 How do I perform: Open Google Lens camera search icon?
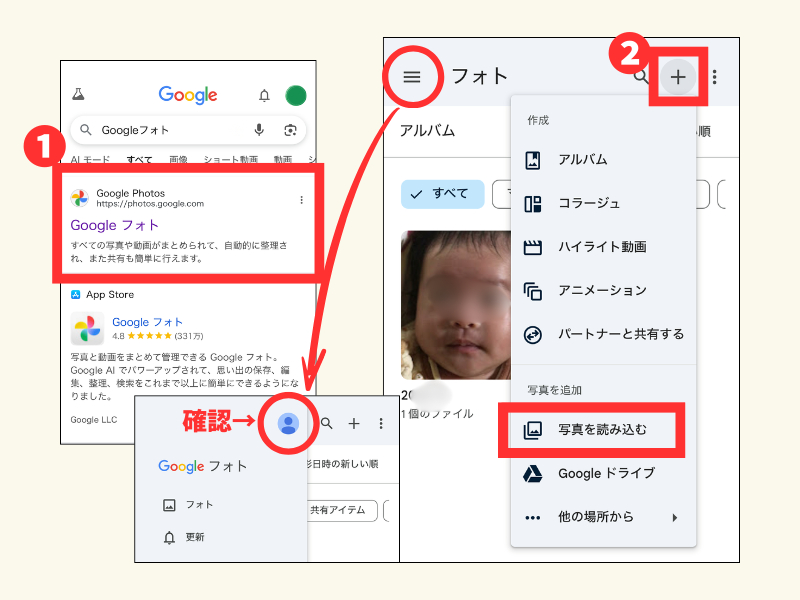click(x=290, y=130)
